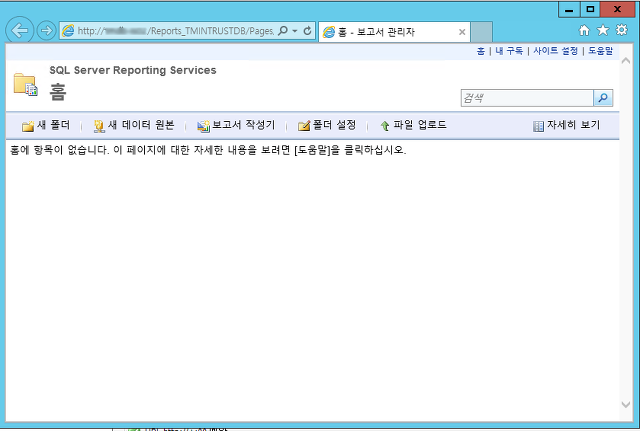Open the 홈 link in top navigation
Image resolution: width=640 pixels, height=431 pixels.
coord(481,51)
